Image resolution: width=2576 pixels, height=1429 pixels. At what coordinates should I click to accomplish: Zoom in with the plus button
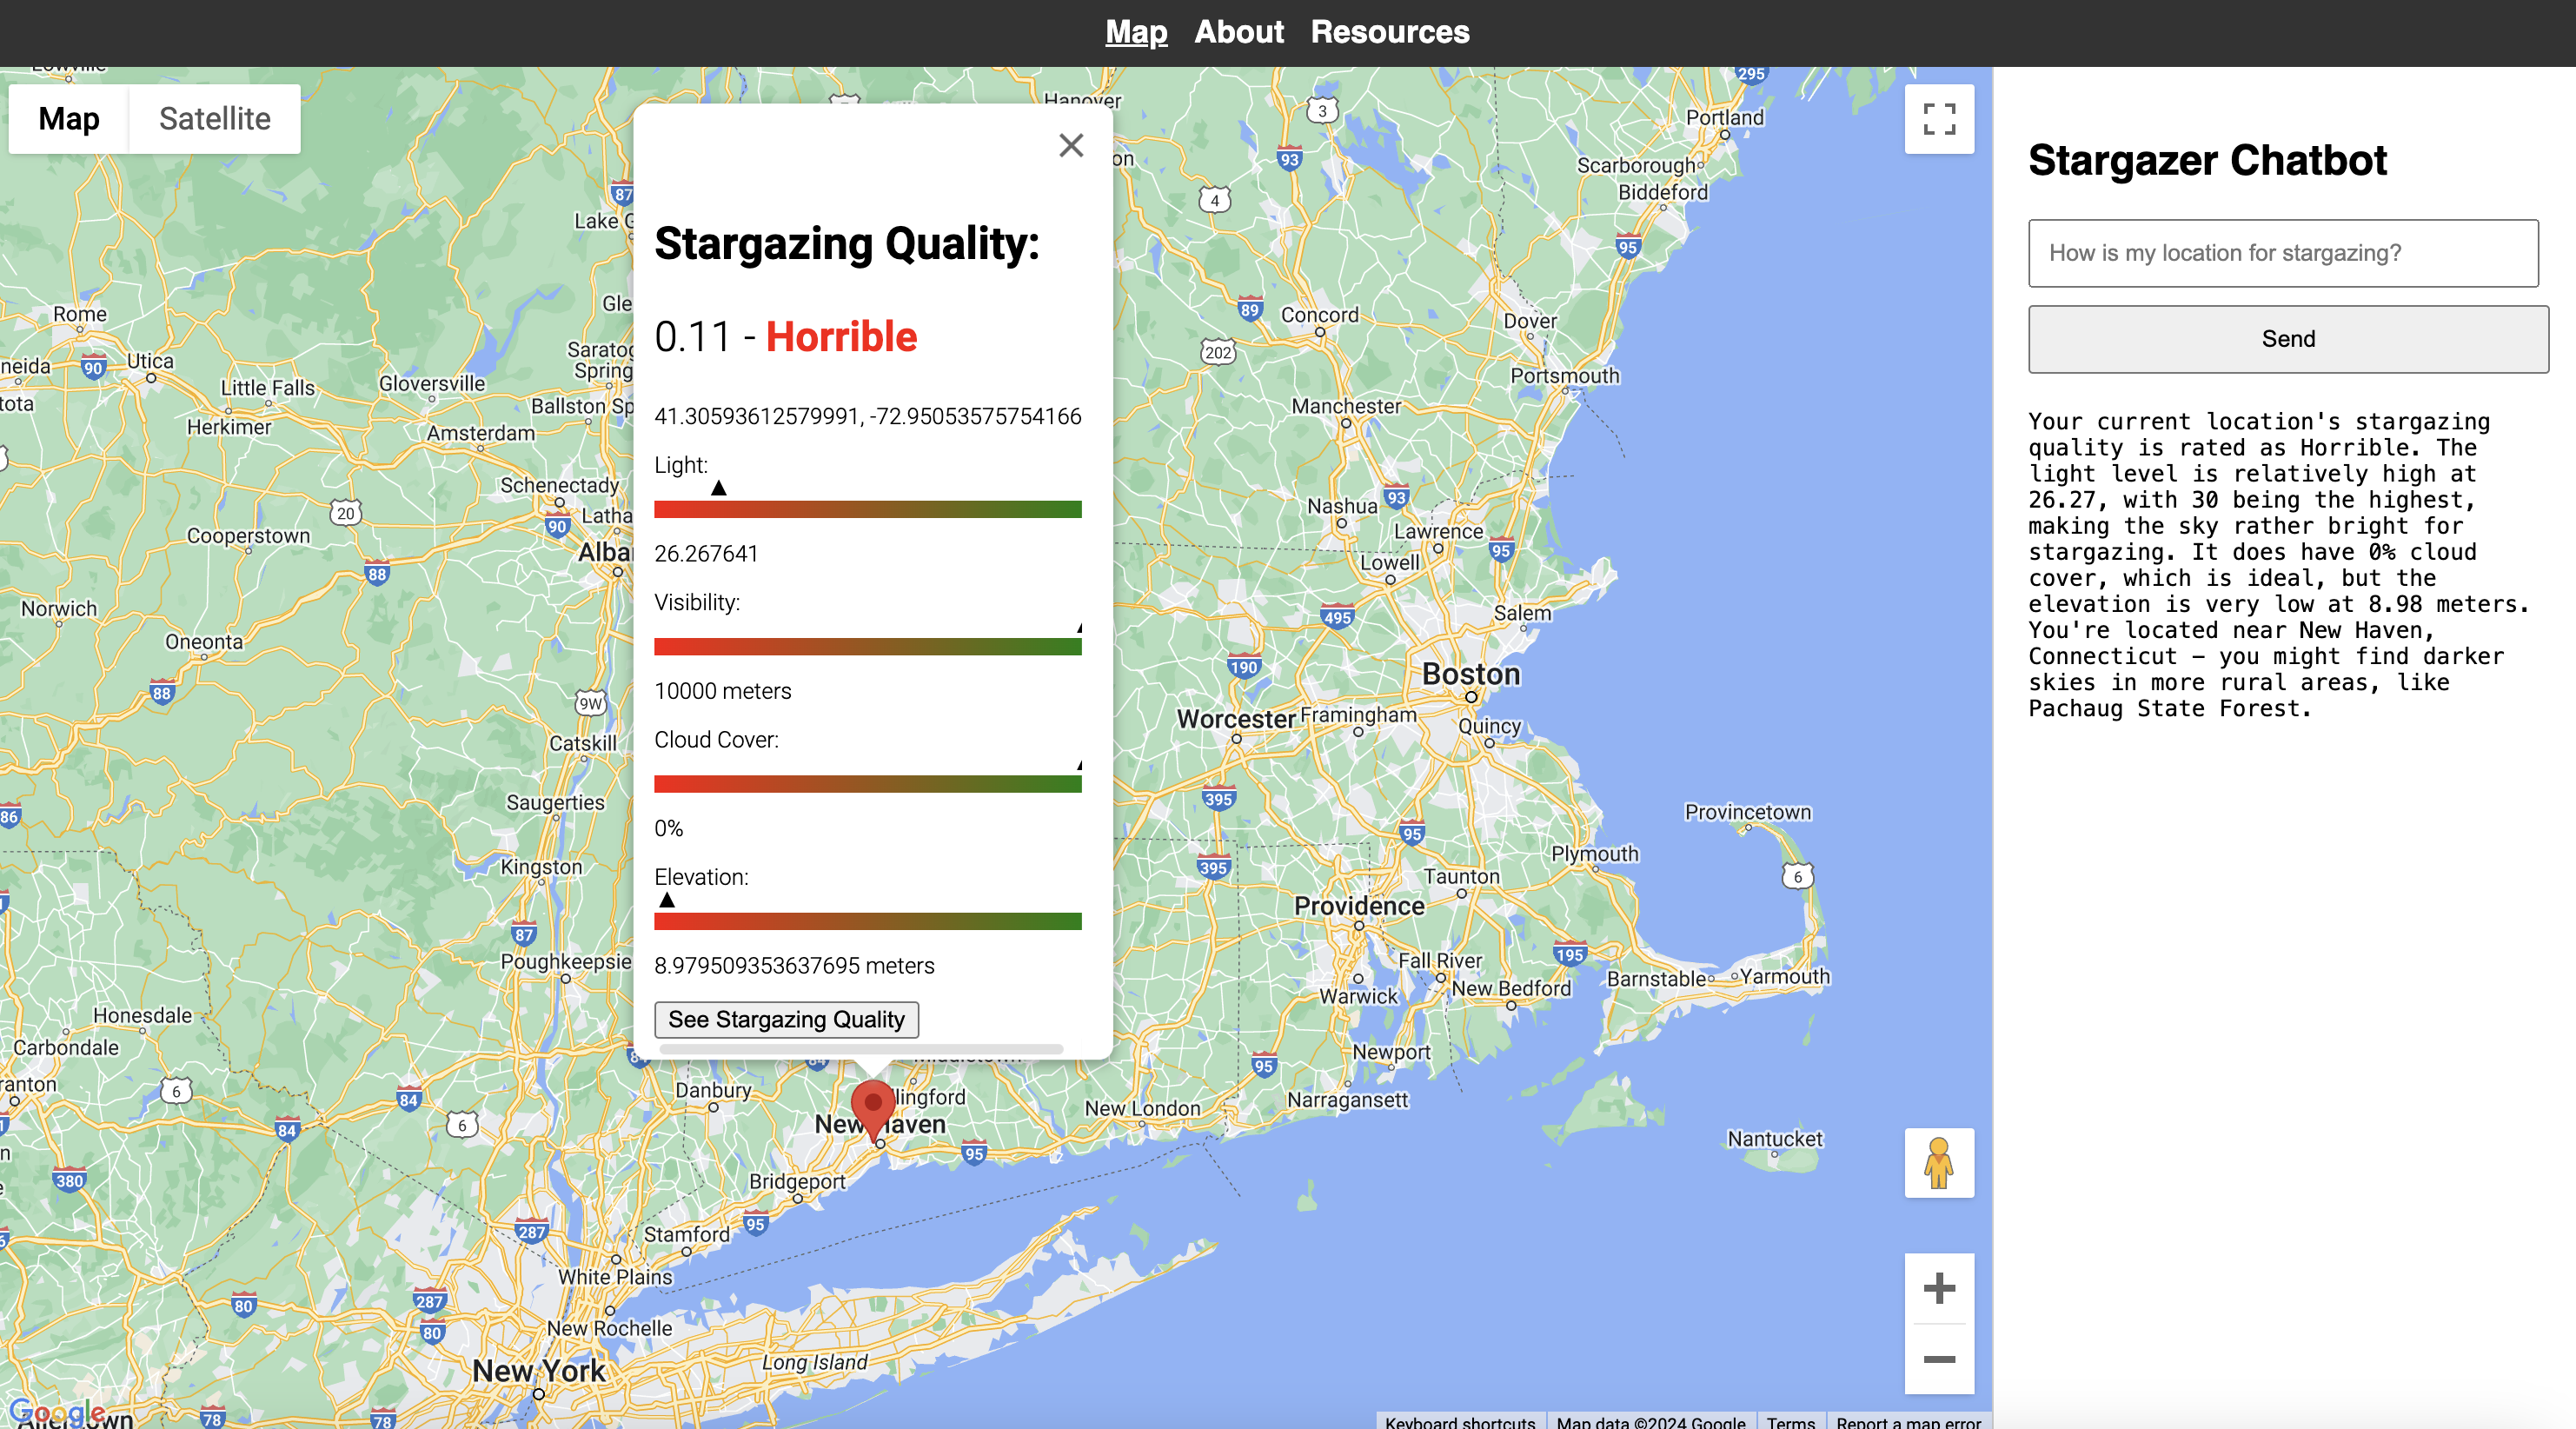(x=1938, y=1288)
